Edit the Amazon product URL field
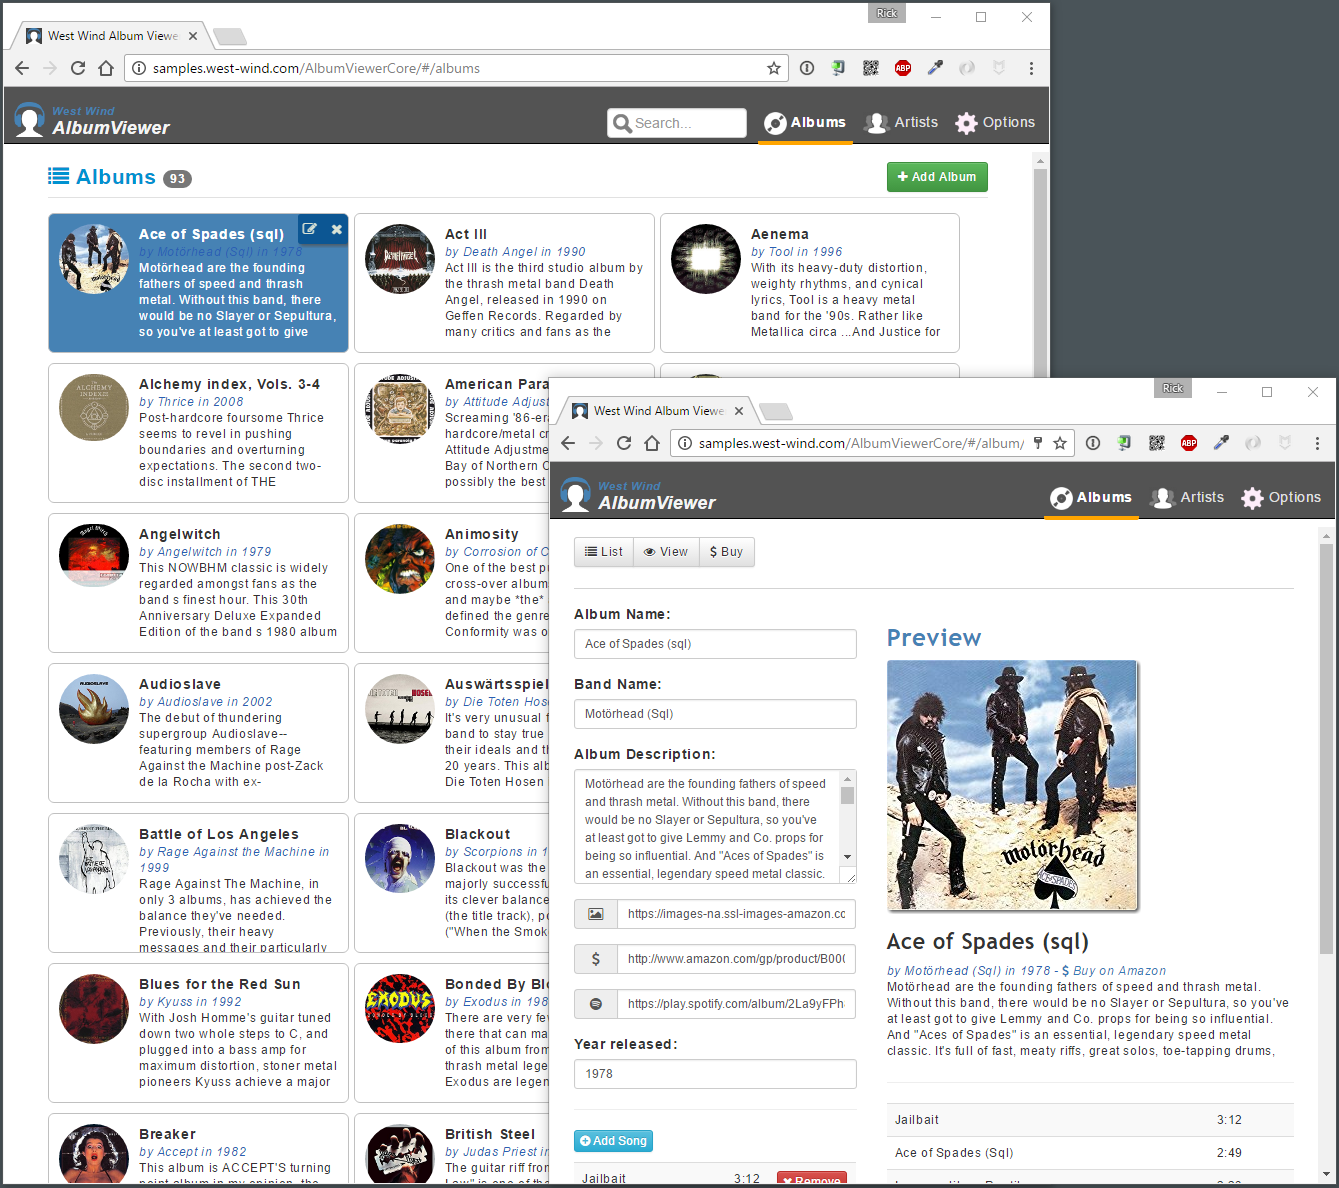Viewport: 1339px width, 1188px height. click(736, 959)
